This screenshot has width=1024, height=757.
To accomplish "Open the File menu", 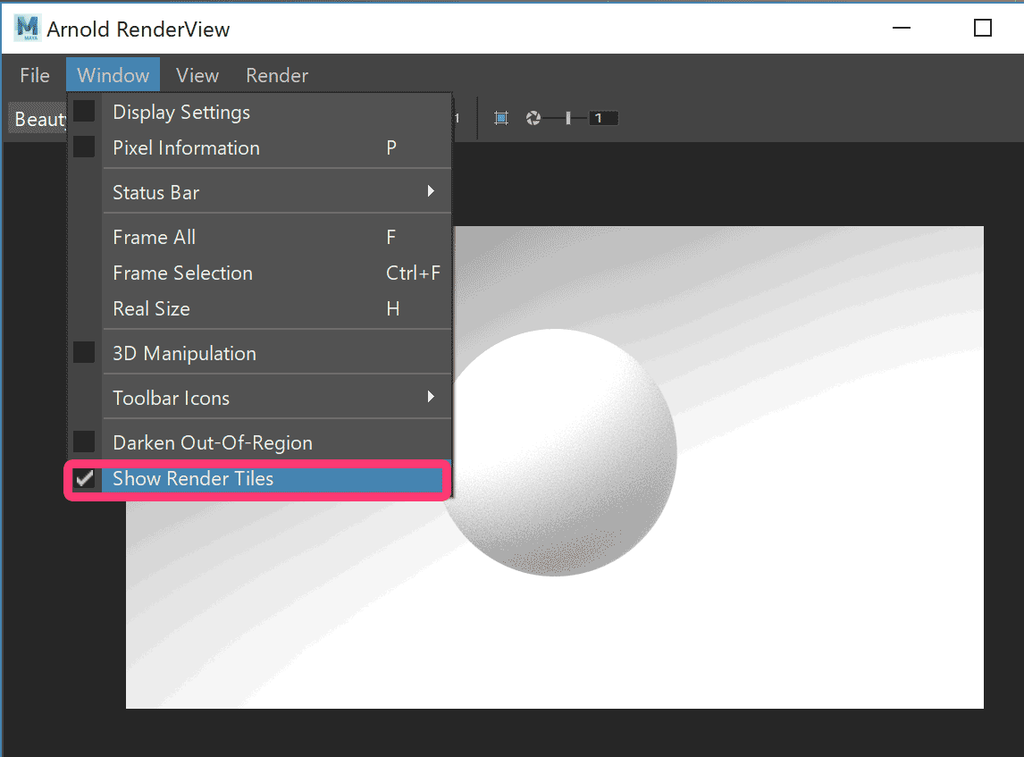I will click(35, 75).
